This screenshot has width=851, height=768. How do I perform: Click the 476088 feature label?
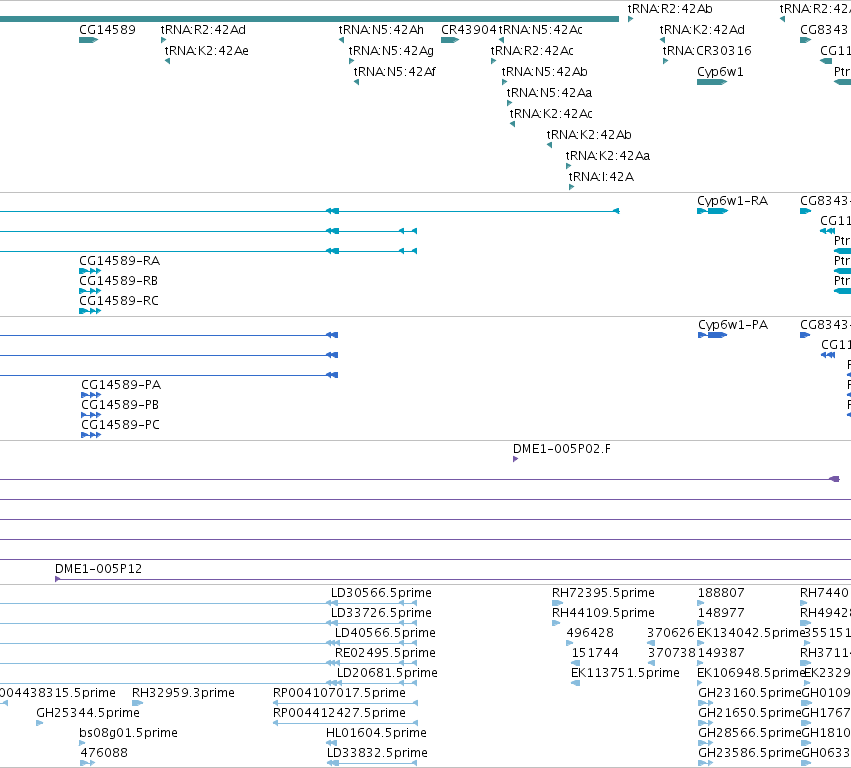[104, 753]
